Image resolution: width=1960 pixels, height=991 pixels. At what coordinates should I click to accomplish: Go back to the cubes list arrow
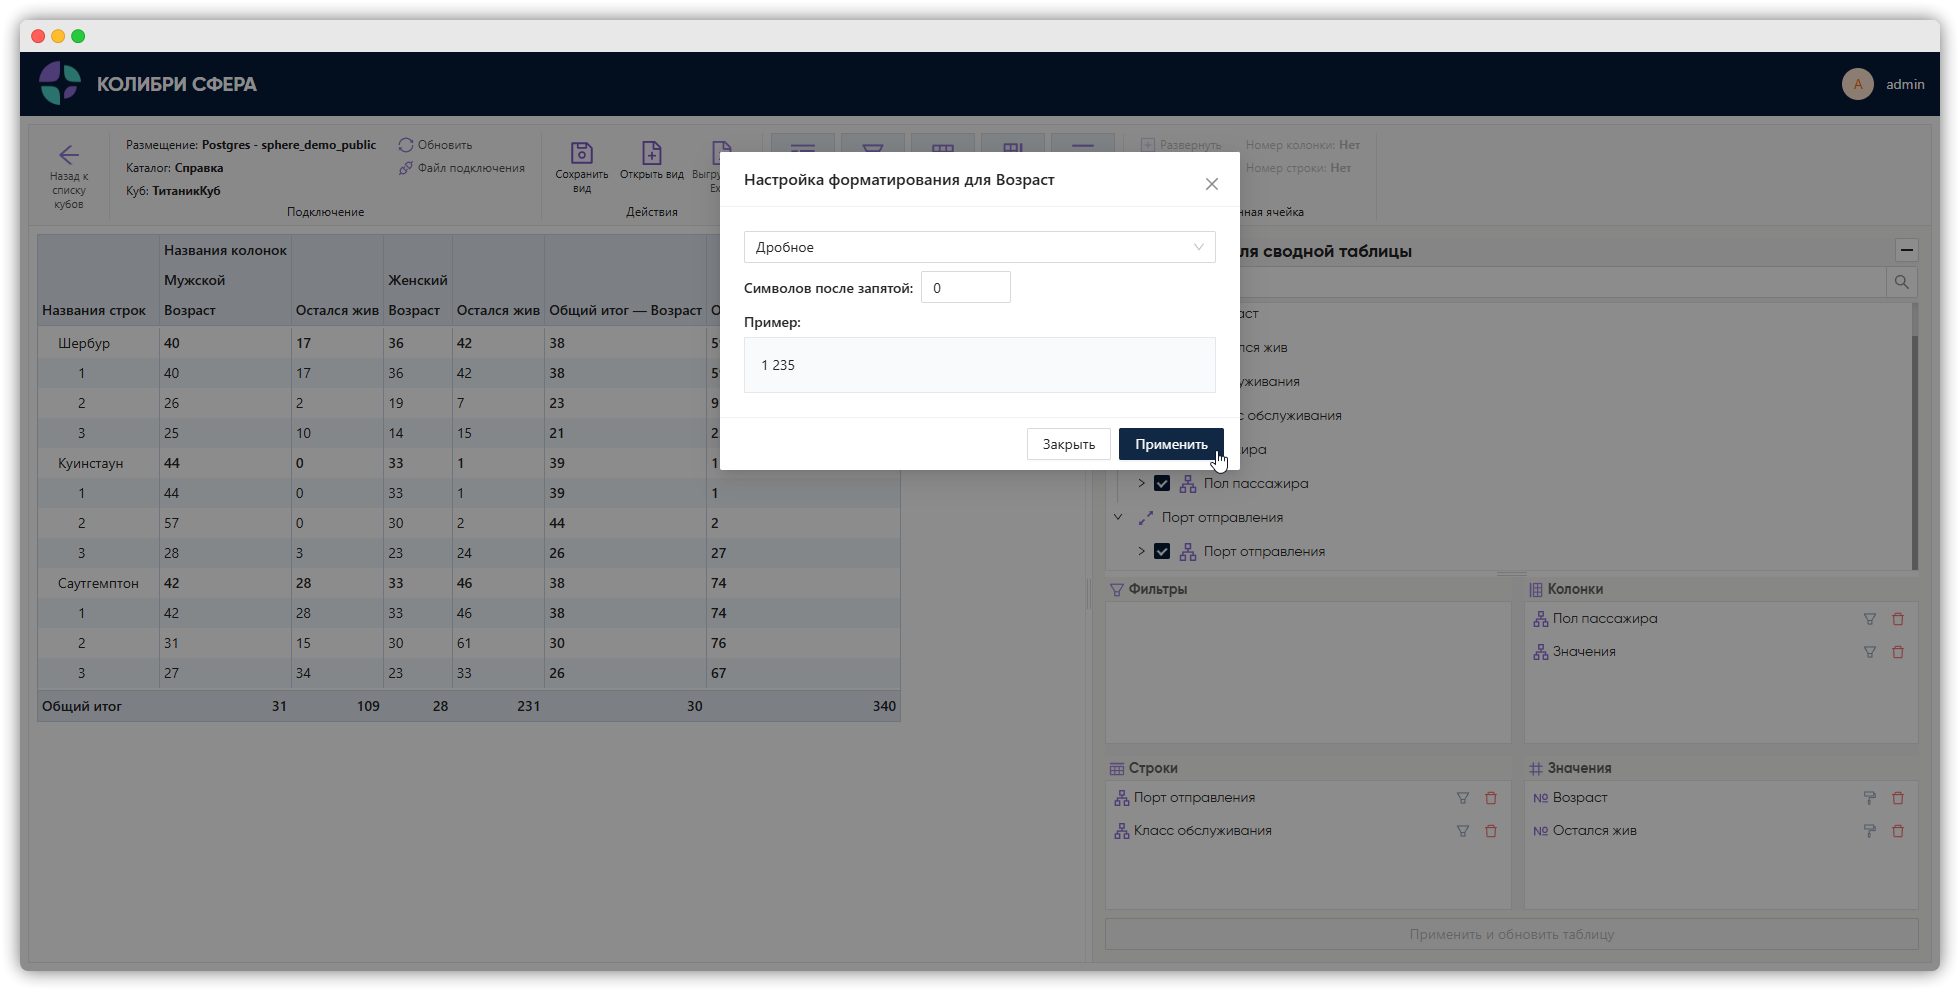(x=69, y=155)
